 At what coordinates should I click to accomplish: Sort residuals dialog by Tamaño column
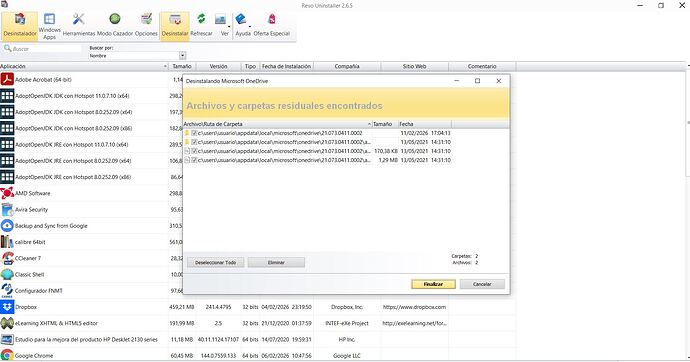click(385, 124)
